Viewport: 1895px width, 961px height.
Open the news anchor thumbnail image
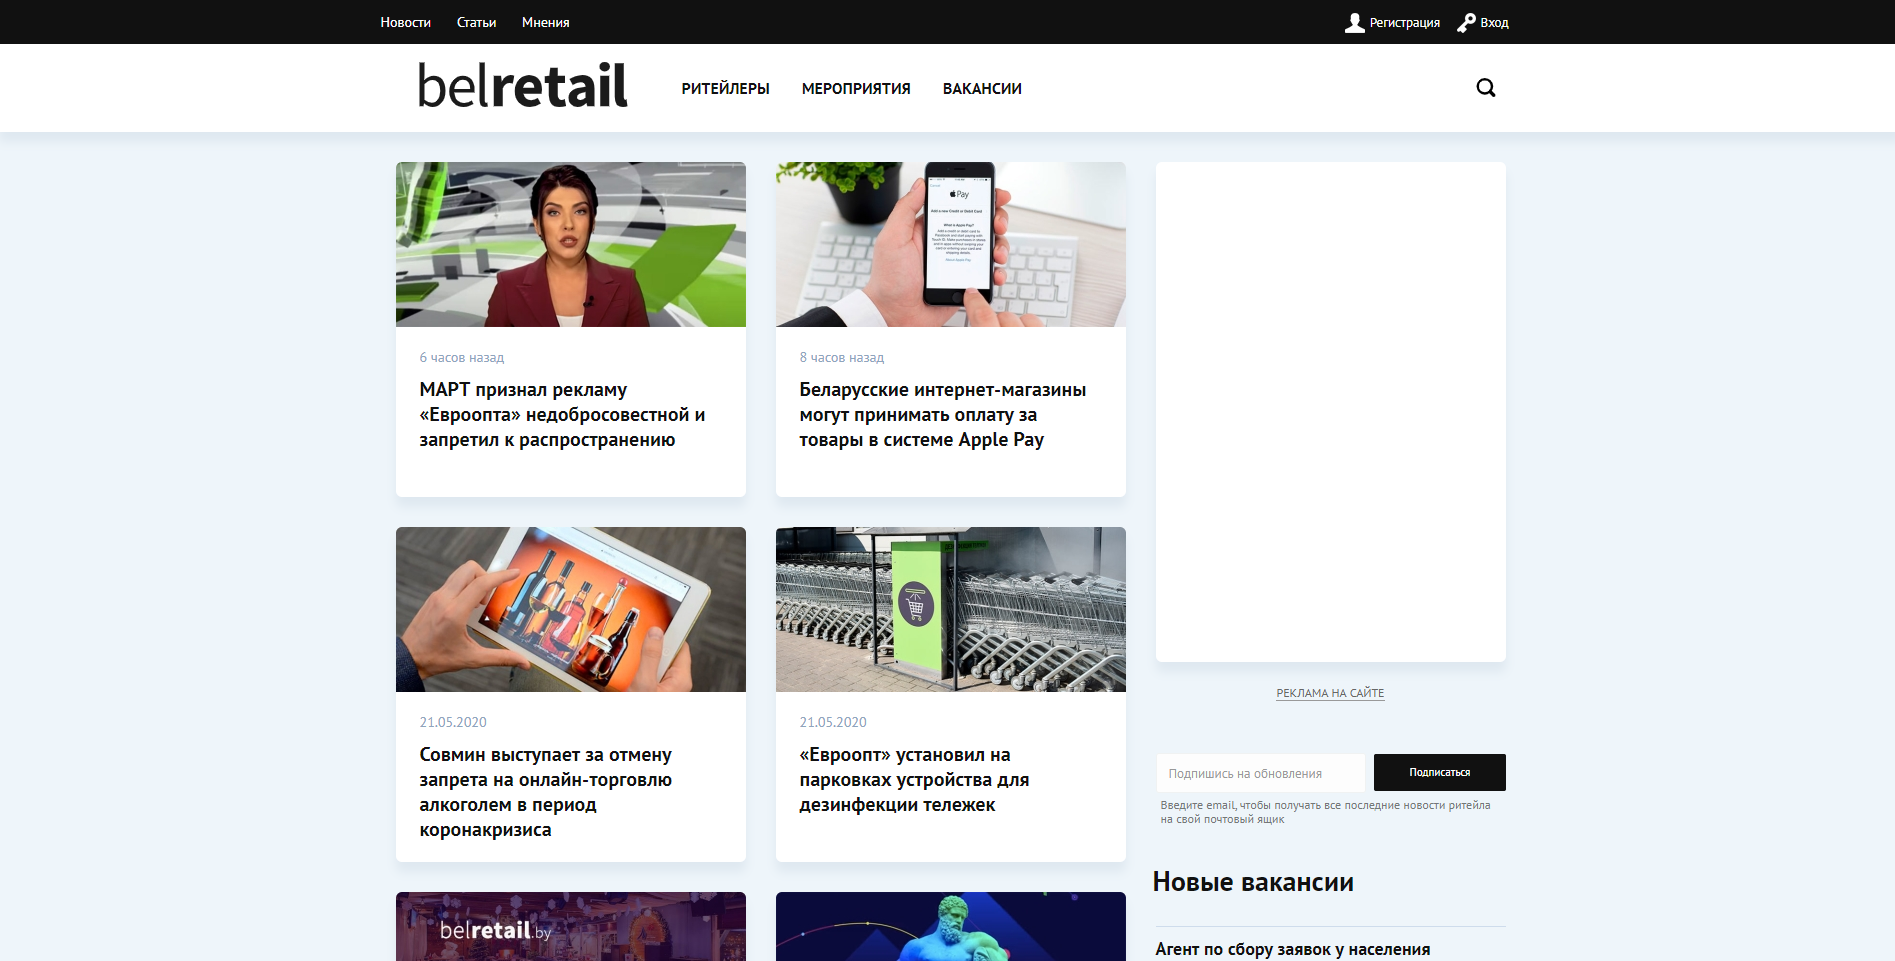click(571, 244)
